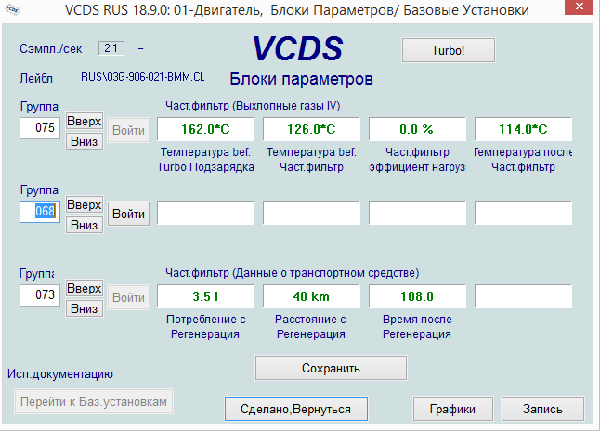Click Сделано, Вернуться button
The image size is (600, 431).
pos(296,409)
